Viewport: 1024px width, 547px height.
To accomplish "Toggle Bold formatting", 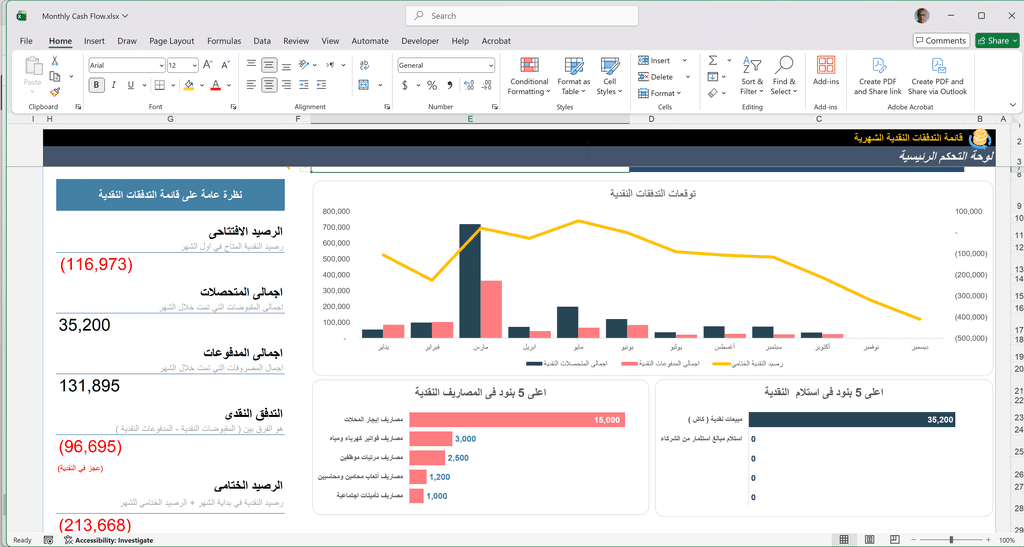I will click(x=97, y=85).
